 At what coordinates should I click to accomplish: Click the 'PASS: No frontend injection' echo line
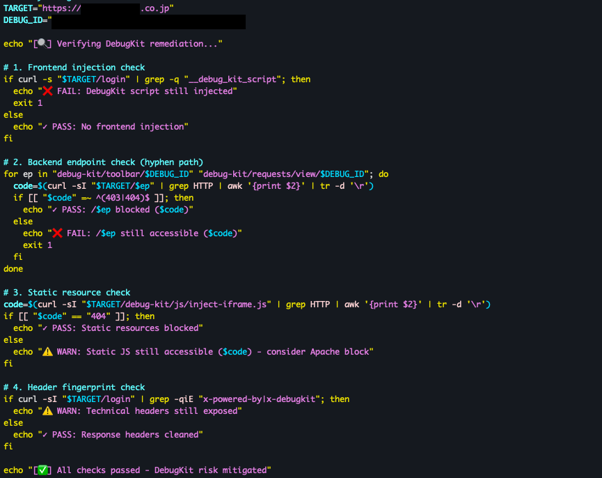(101, 127)
